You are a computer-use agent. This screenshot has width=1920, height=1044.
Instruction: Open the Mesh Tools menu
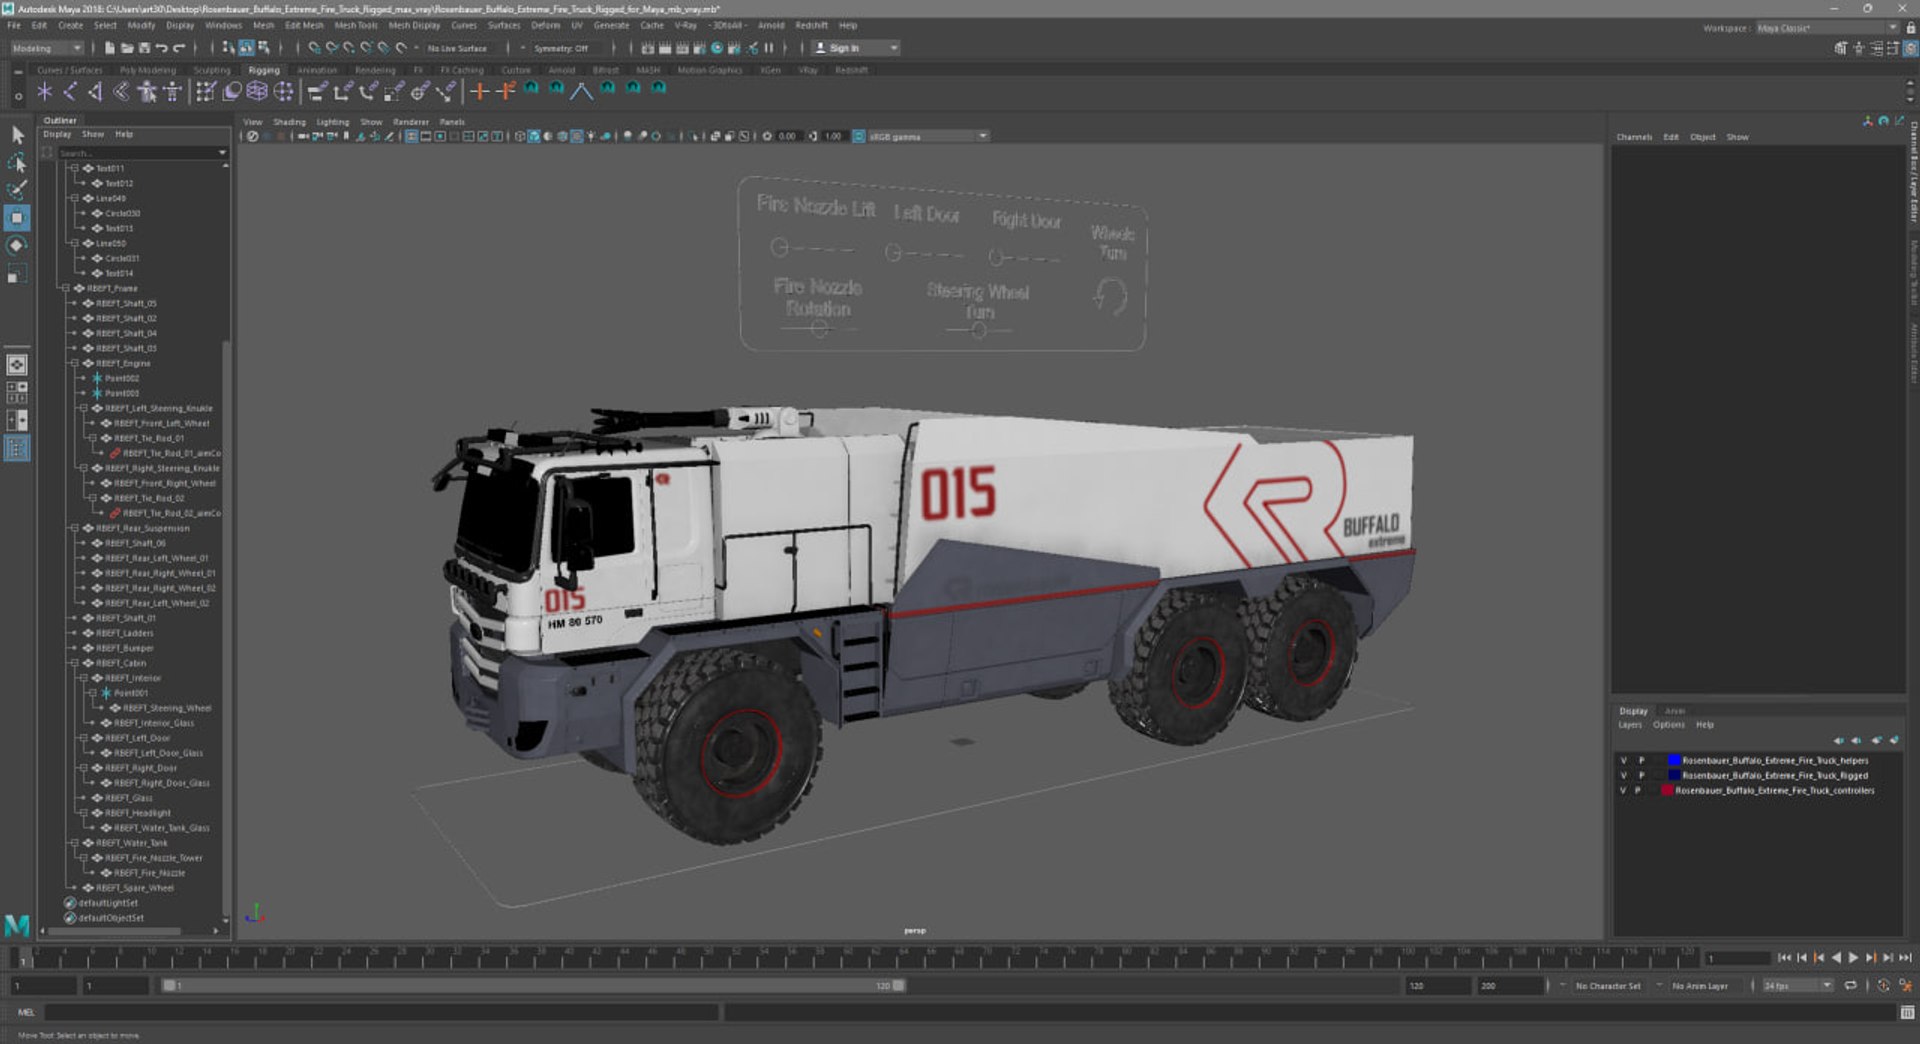click(355, 26)
